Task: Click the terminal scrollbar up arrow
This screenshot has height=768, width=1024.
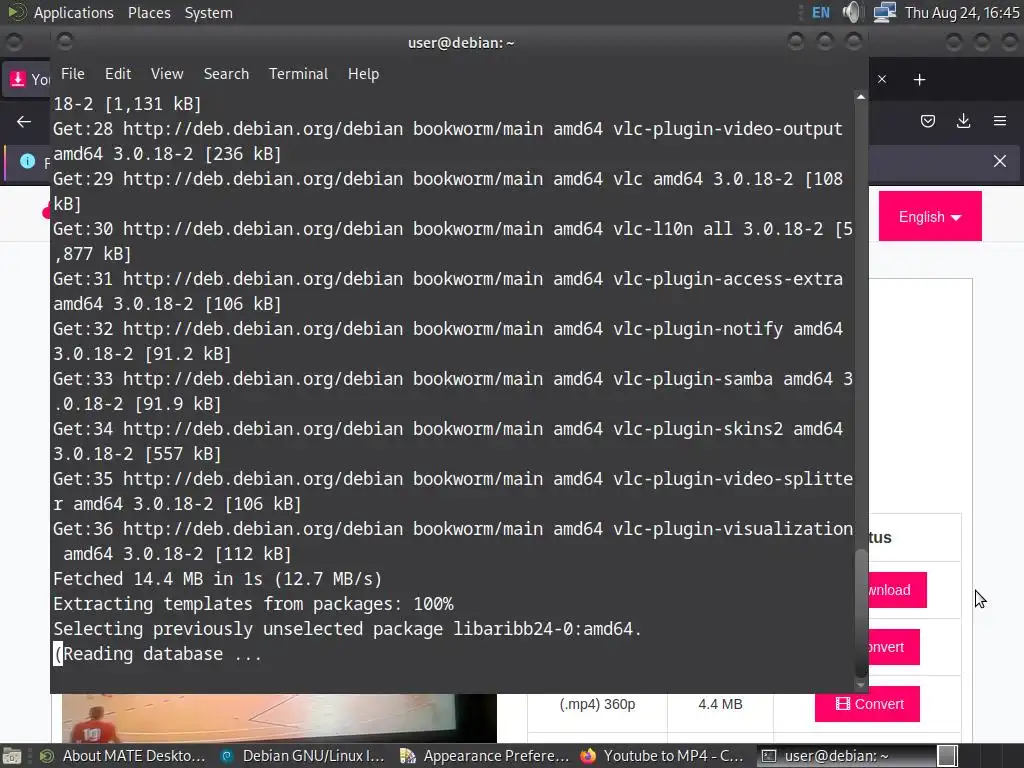Action: [861, 97]
